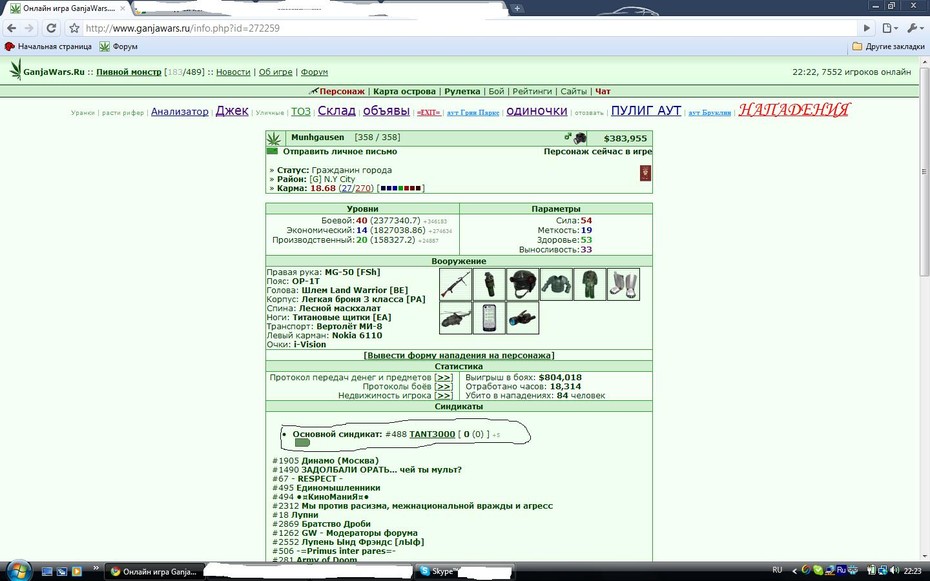Open Рейтинги in the game menu

[x=532, y=91]
